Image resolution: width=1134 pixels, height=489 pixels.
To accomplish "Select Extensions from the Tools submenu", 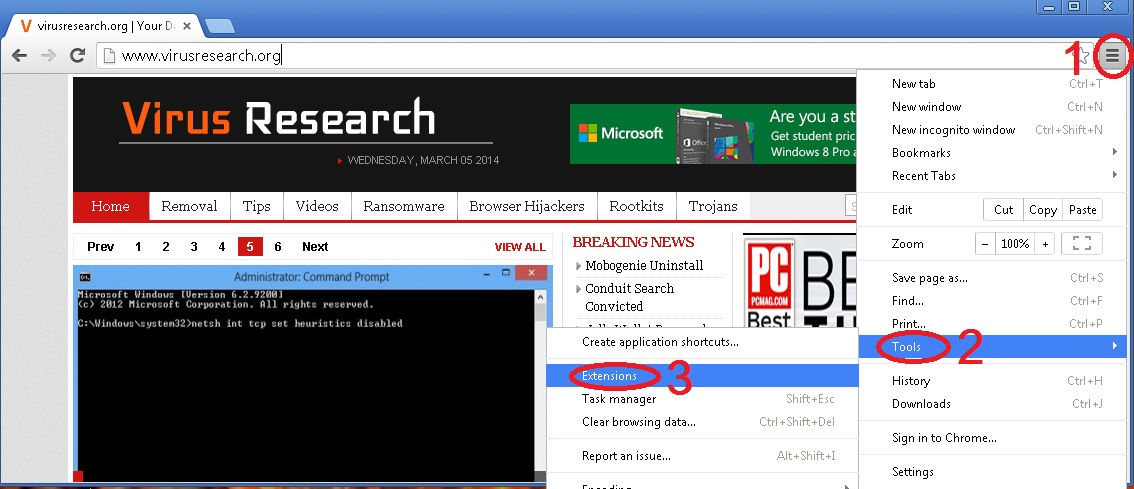I will click(x=610, y=376).
